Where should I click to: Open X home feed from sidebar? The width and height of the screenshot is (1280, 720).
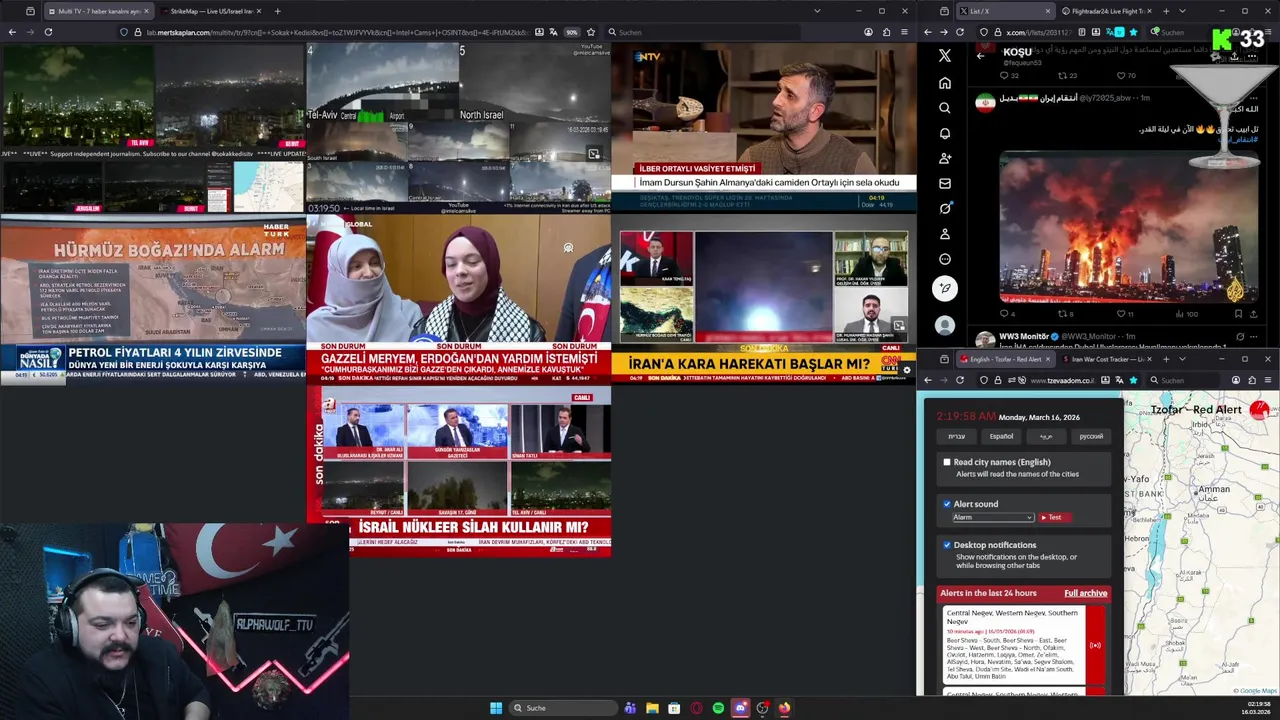coord(945,82)
